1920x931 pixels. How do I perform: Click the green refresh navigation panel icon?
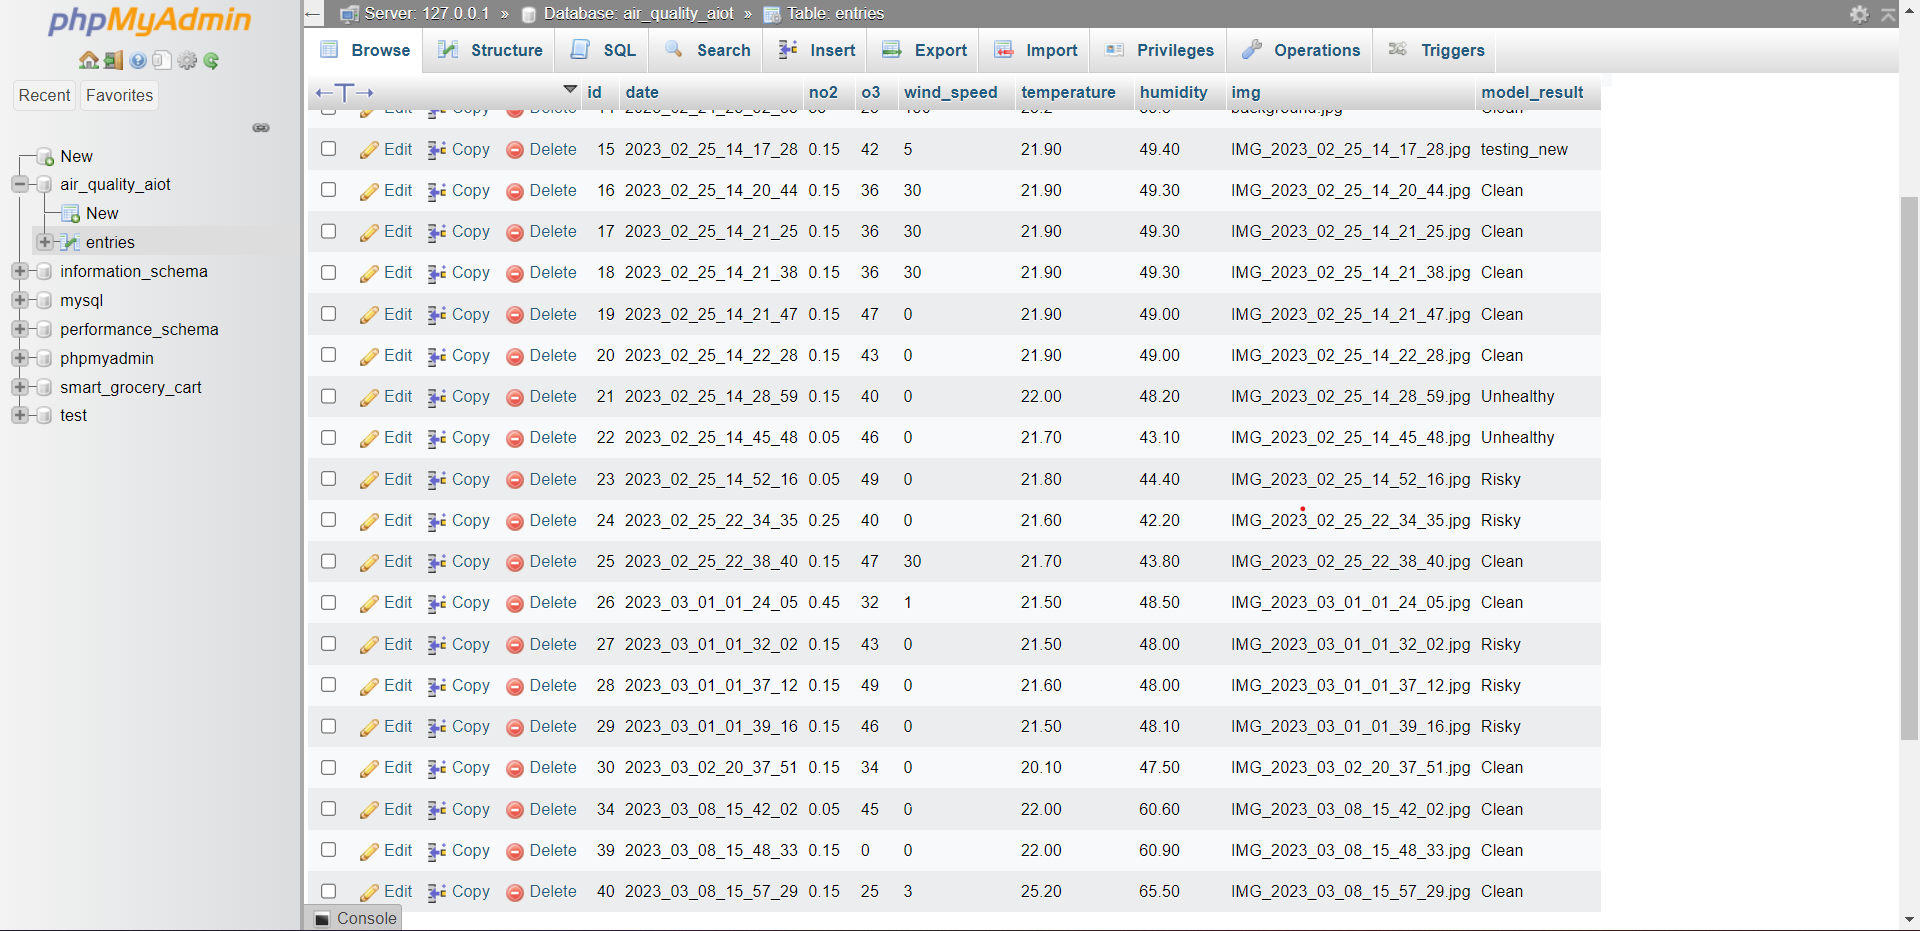[x=211, y=60]
